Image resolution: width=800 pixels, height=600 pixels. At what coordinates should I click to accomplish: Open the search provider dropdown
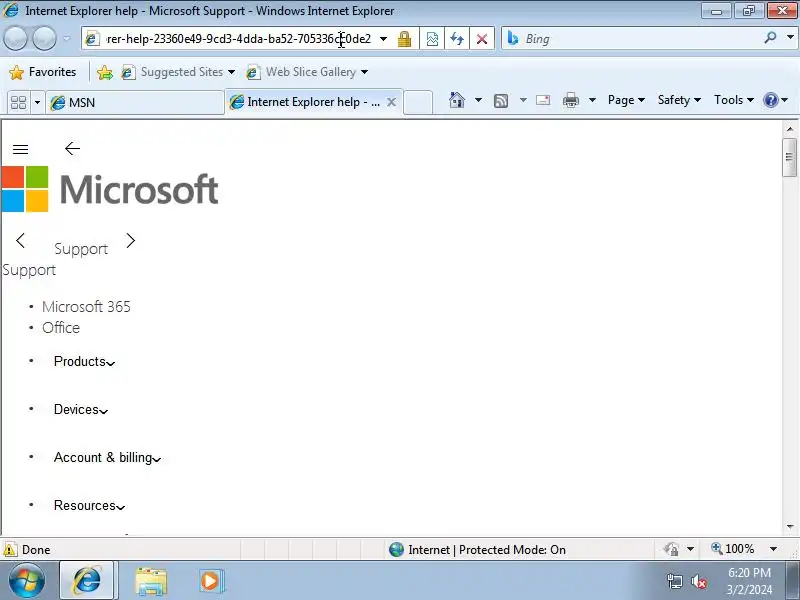[x=790, y=38]
